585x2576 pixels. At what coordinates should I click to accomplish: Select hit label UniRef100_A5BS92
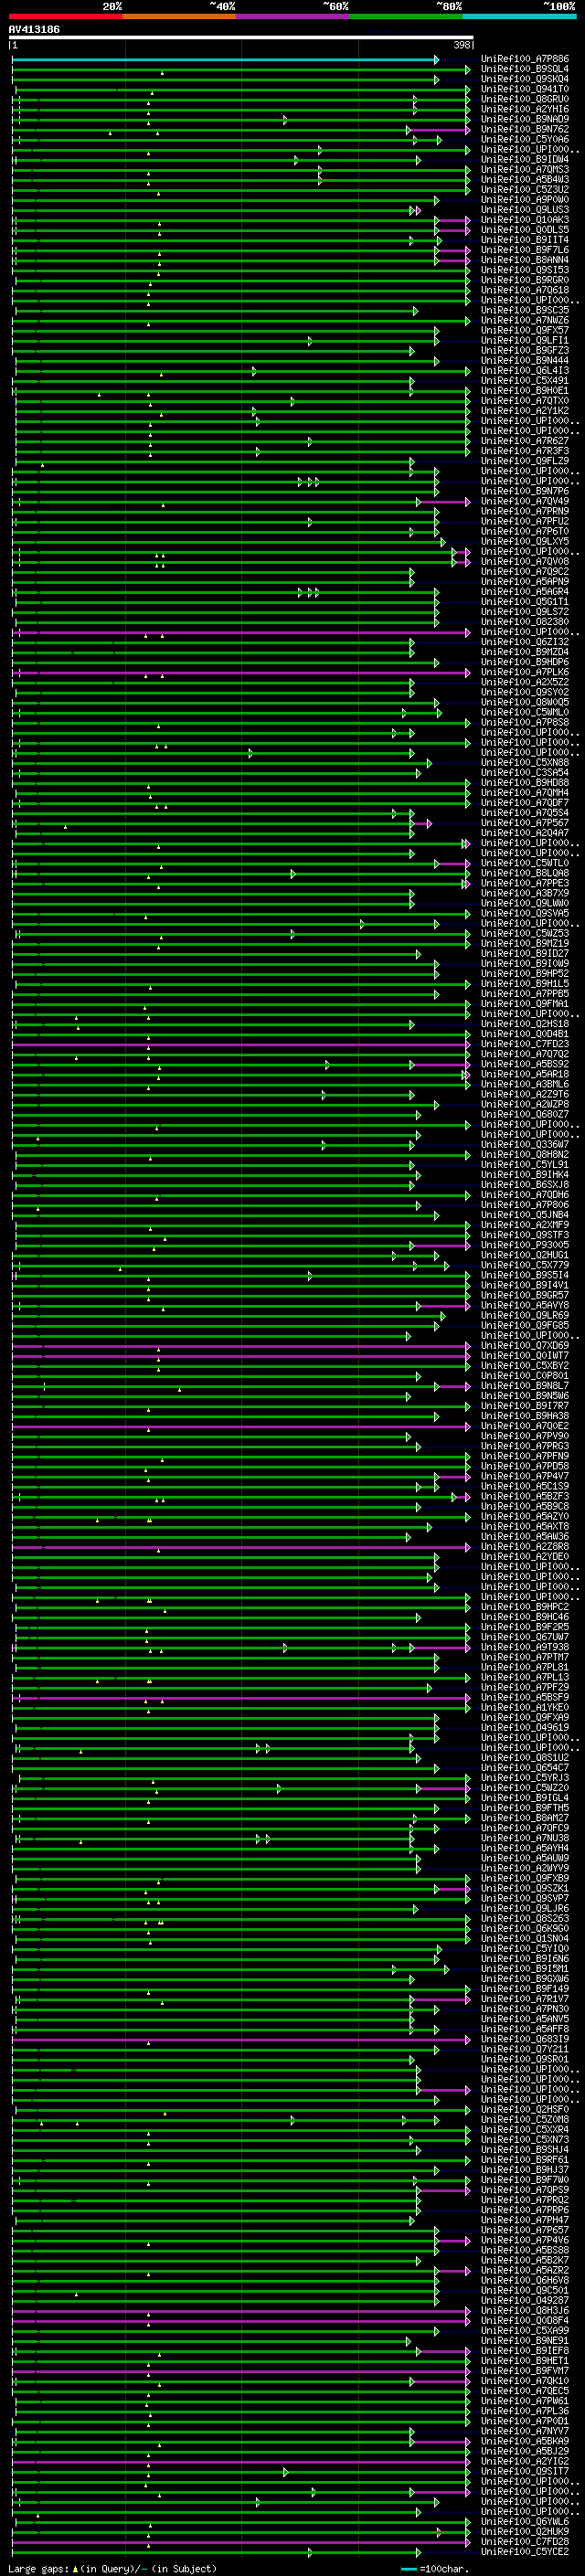click(x=525, y=1064)
